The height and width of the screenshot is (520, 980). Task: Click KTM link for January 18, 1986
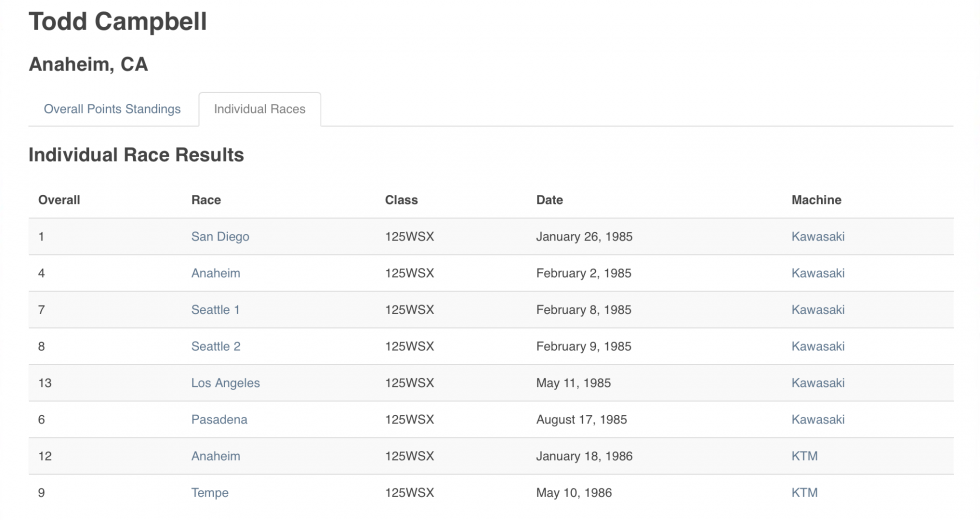click(x=804, y=456)
